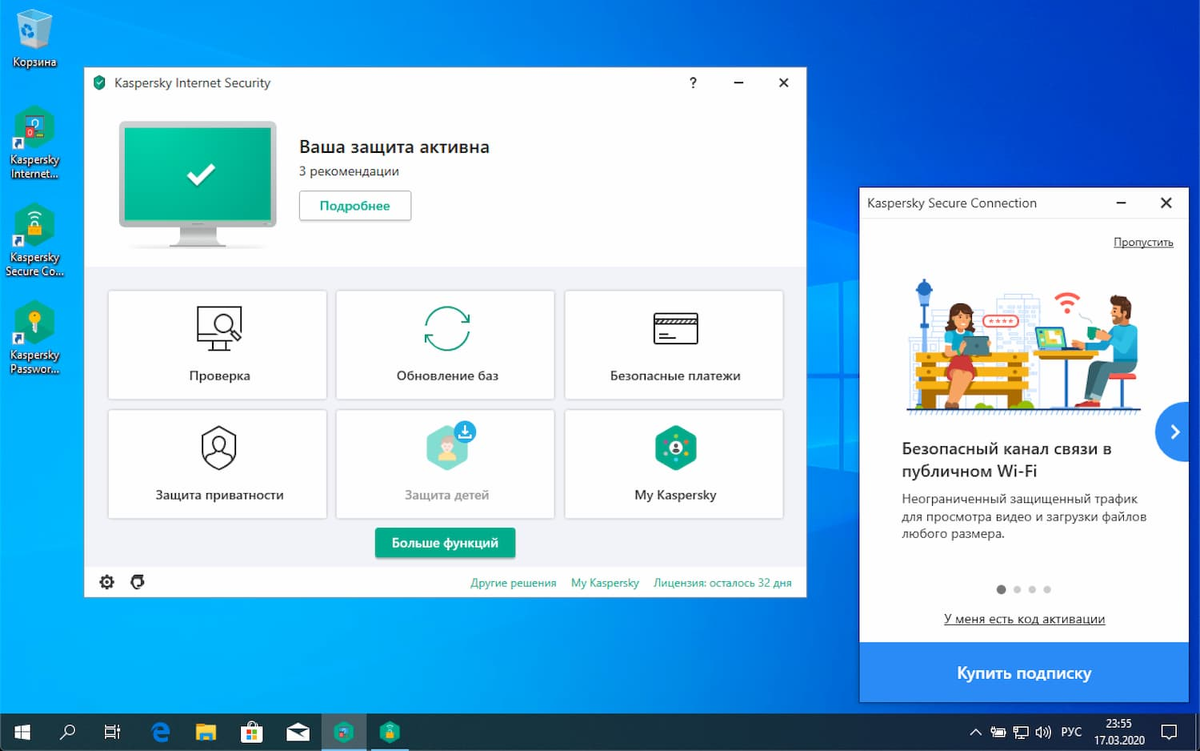Open the Проверка scan tile

217,345
